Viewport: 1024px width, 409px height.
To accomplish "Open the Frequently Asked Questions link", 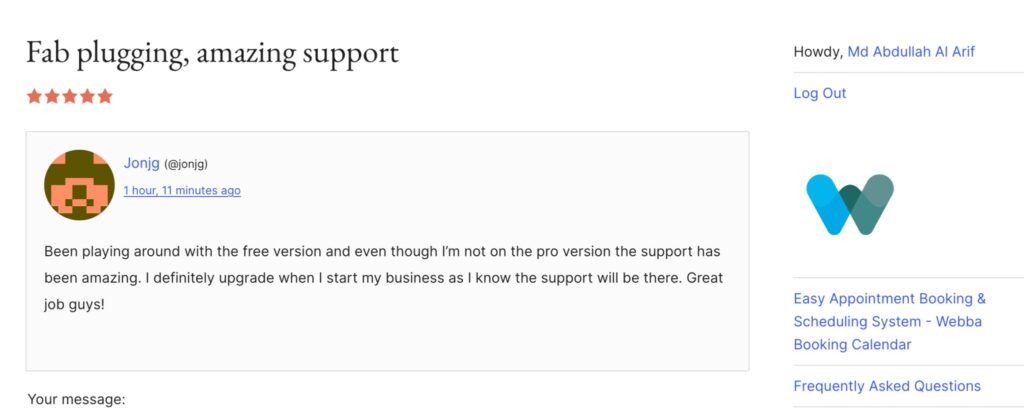I will point(886,386).
